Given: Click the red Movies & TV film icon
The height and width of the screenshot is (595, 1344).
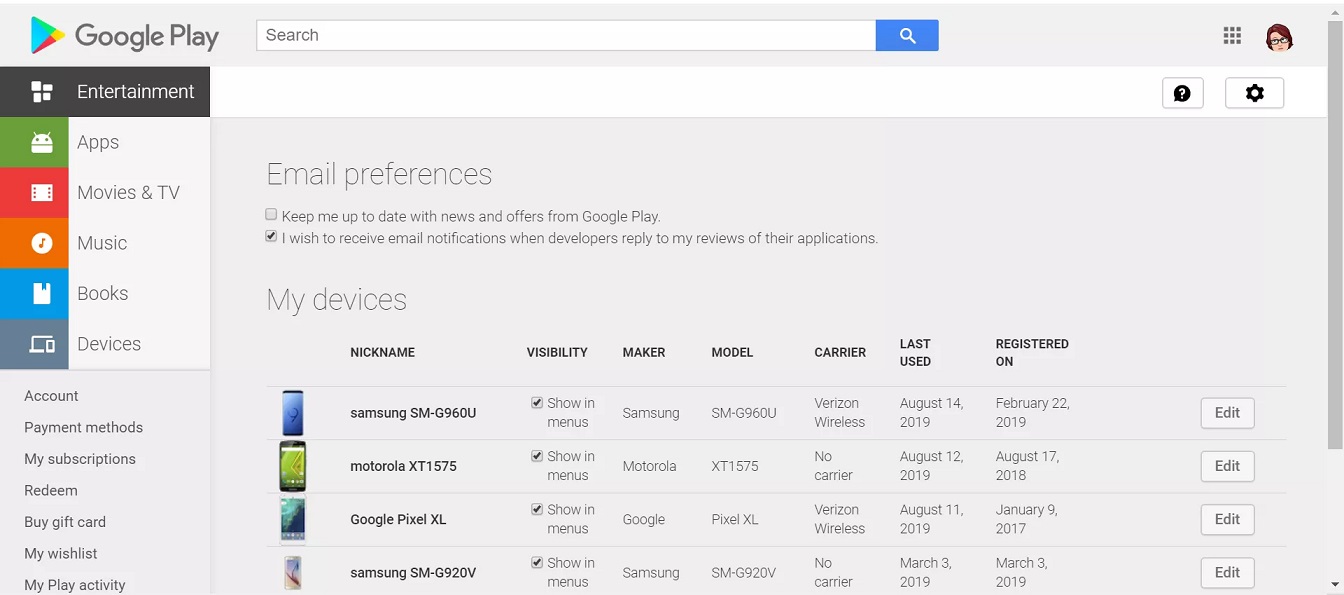Looking at the screenshot, I should [x=41, y=193].
